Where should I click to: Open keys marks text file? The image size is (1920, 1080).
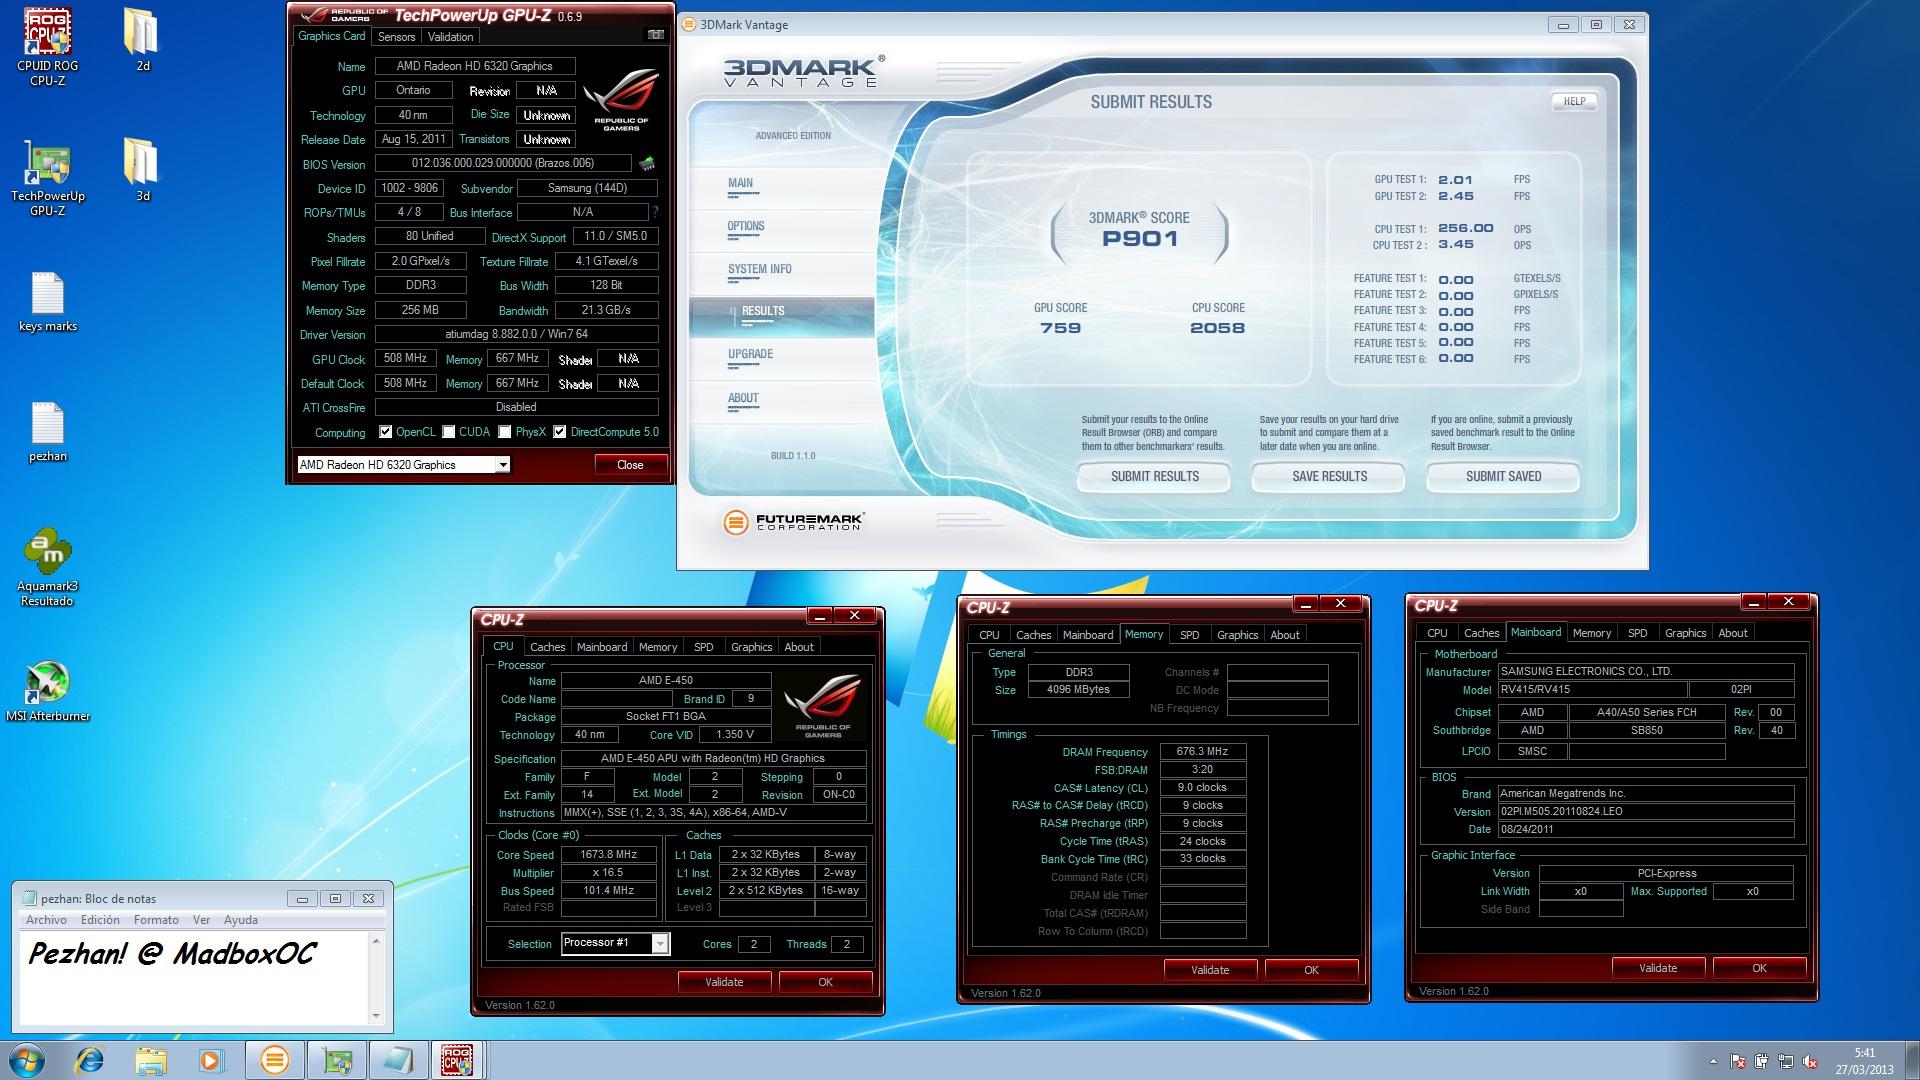(x=47, y=303)
